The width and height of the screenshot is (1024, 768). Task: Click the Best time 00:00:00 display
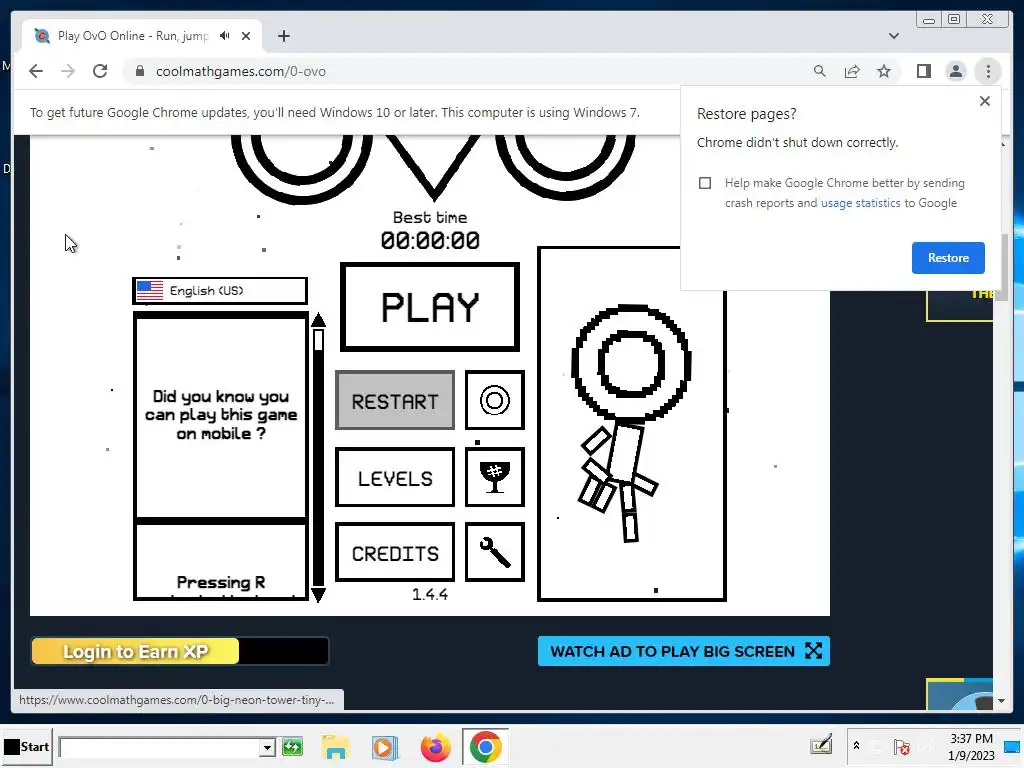430,231
